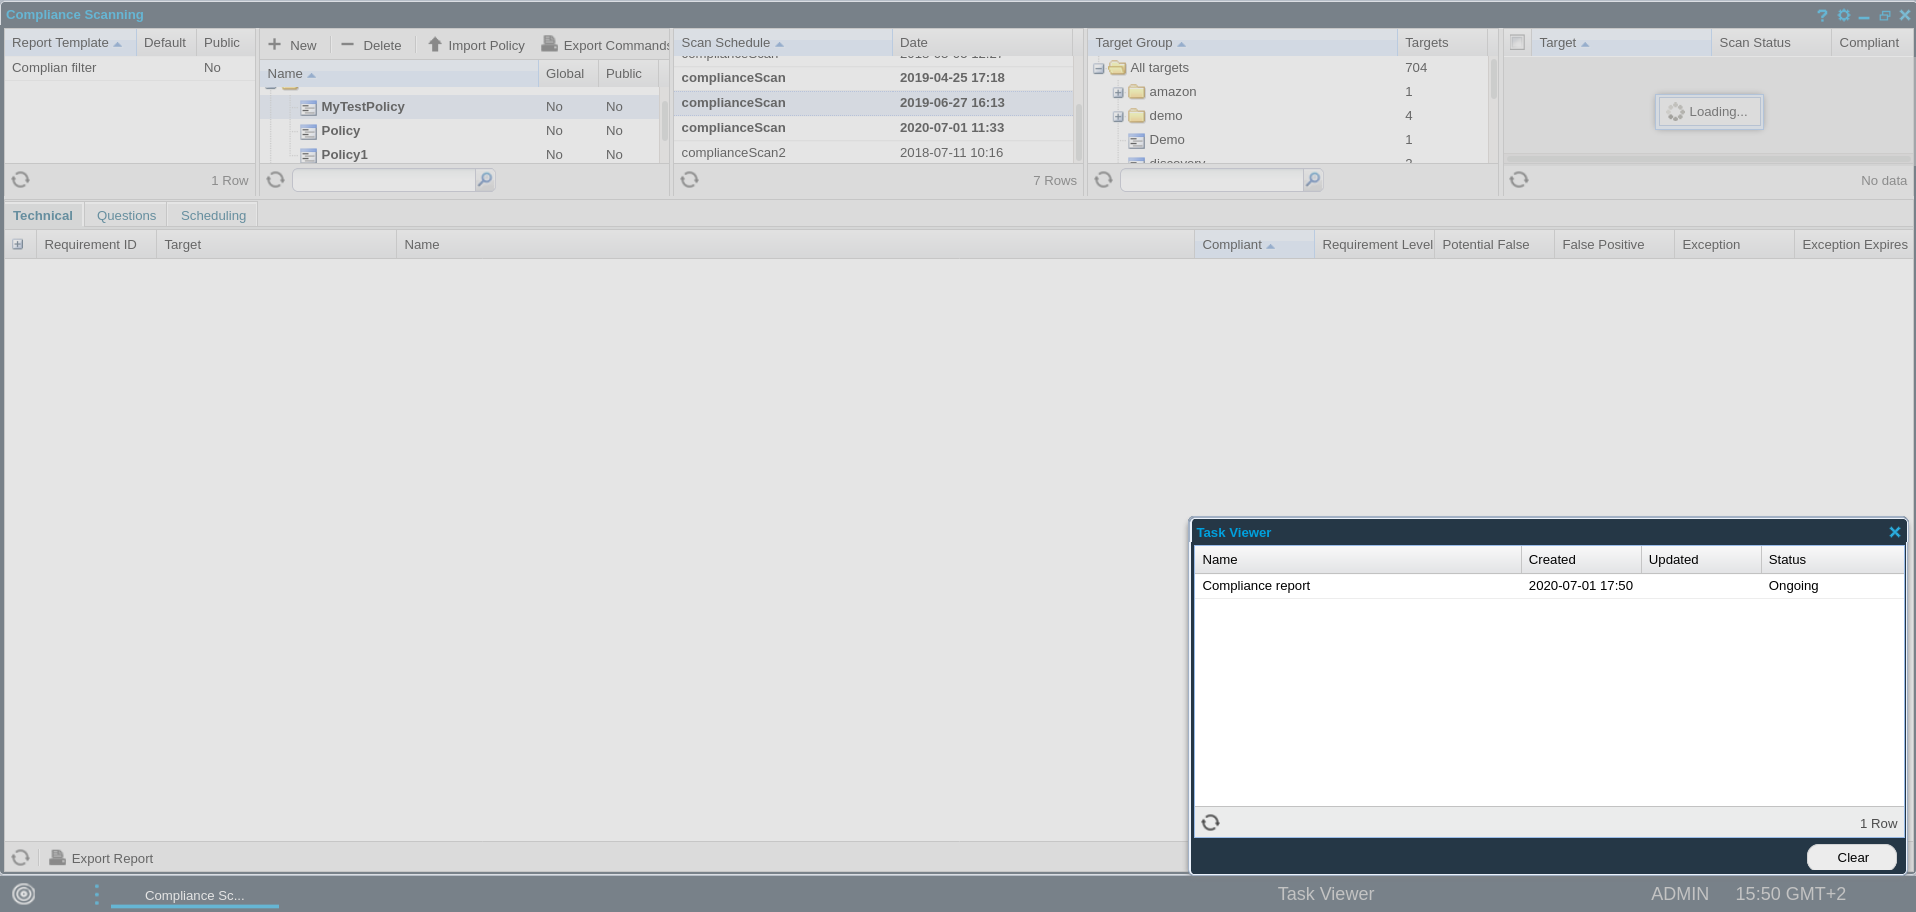Click the settings gear in the title bar

click(1843, 15)
